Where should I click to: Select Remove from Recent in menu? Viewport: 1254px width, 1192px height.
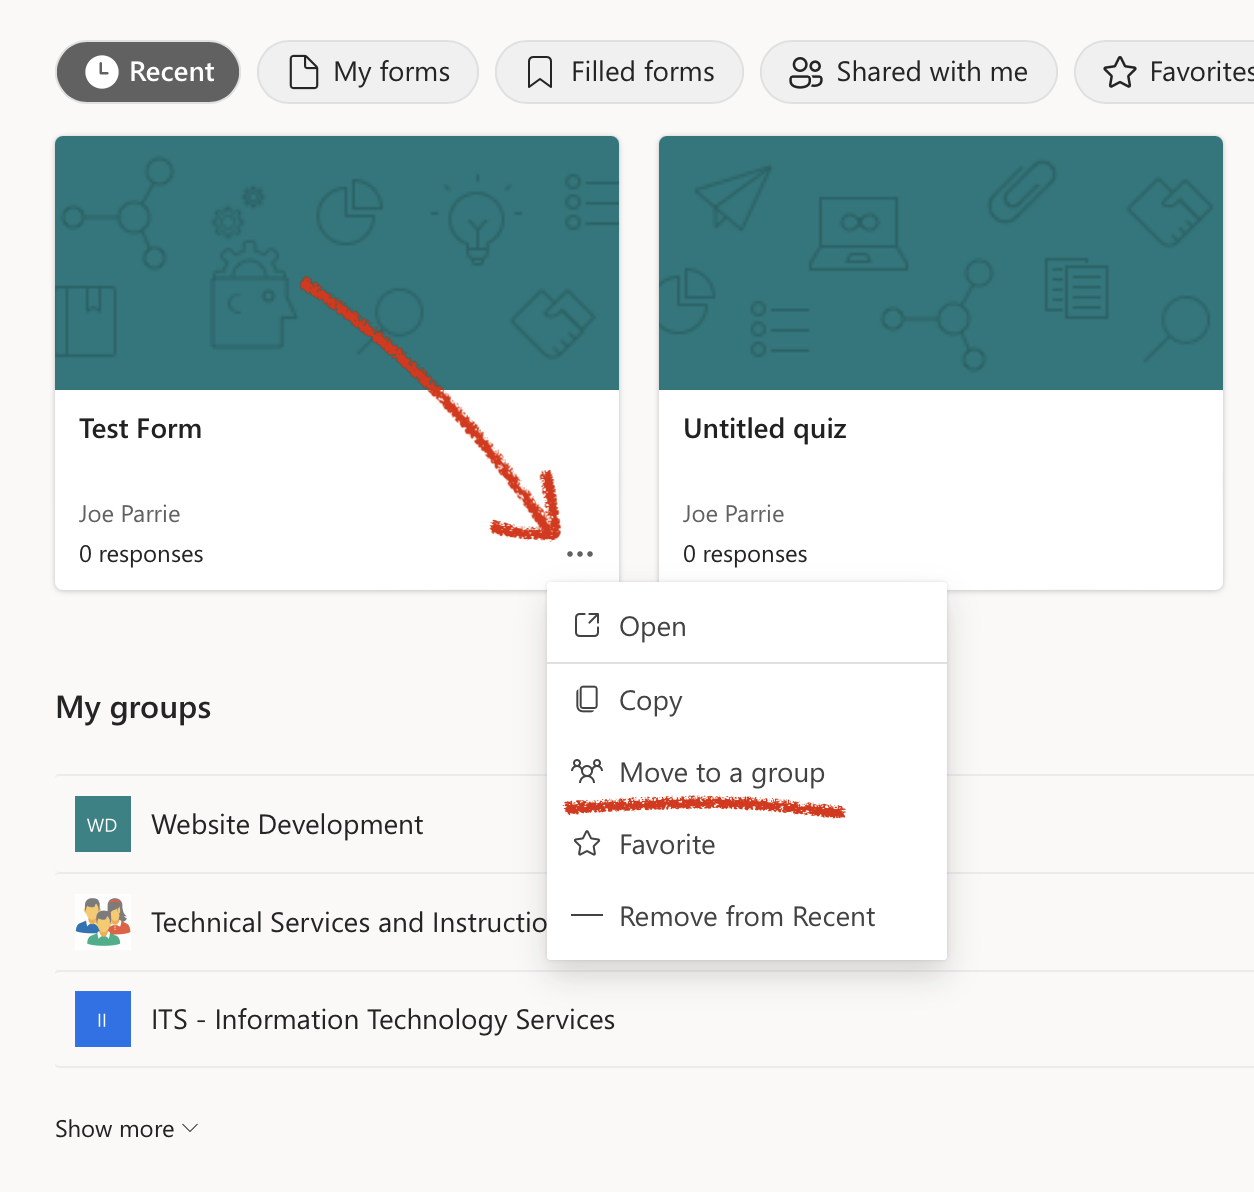[x=747, y=917]
